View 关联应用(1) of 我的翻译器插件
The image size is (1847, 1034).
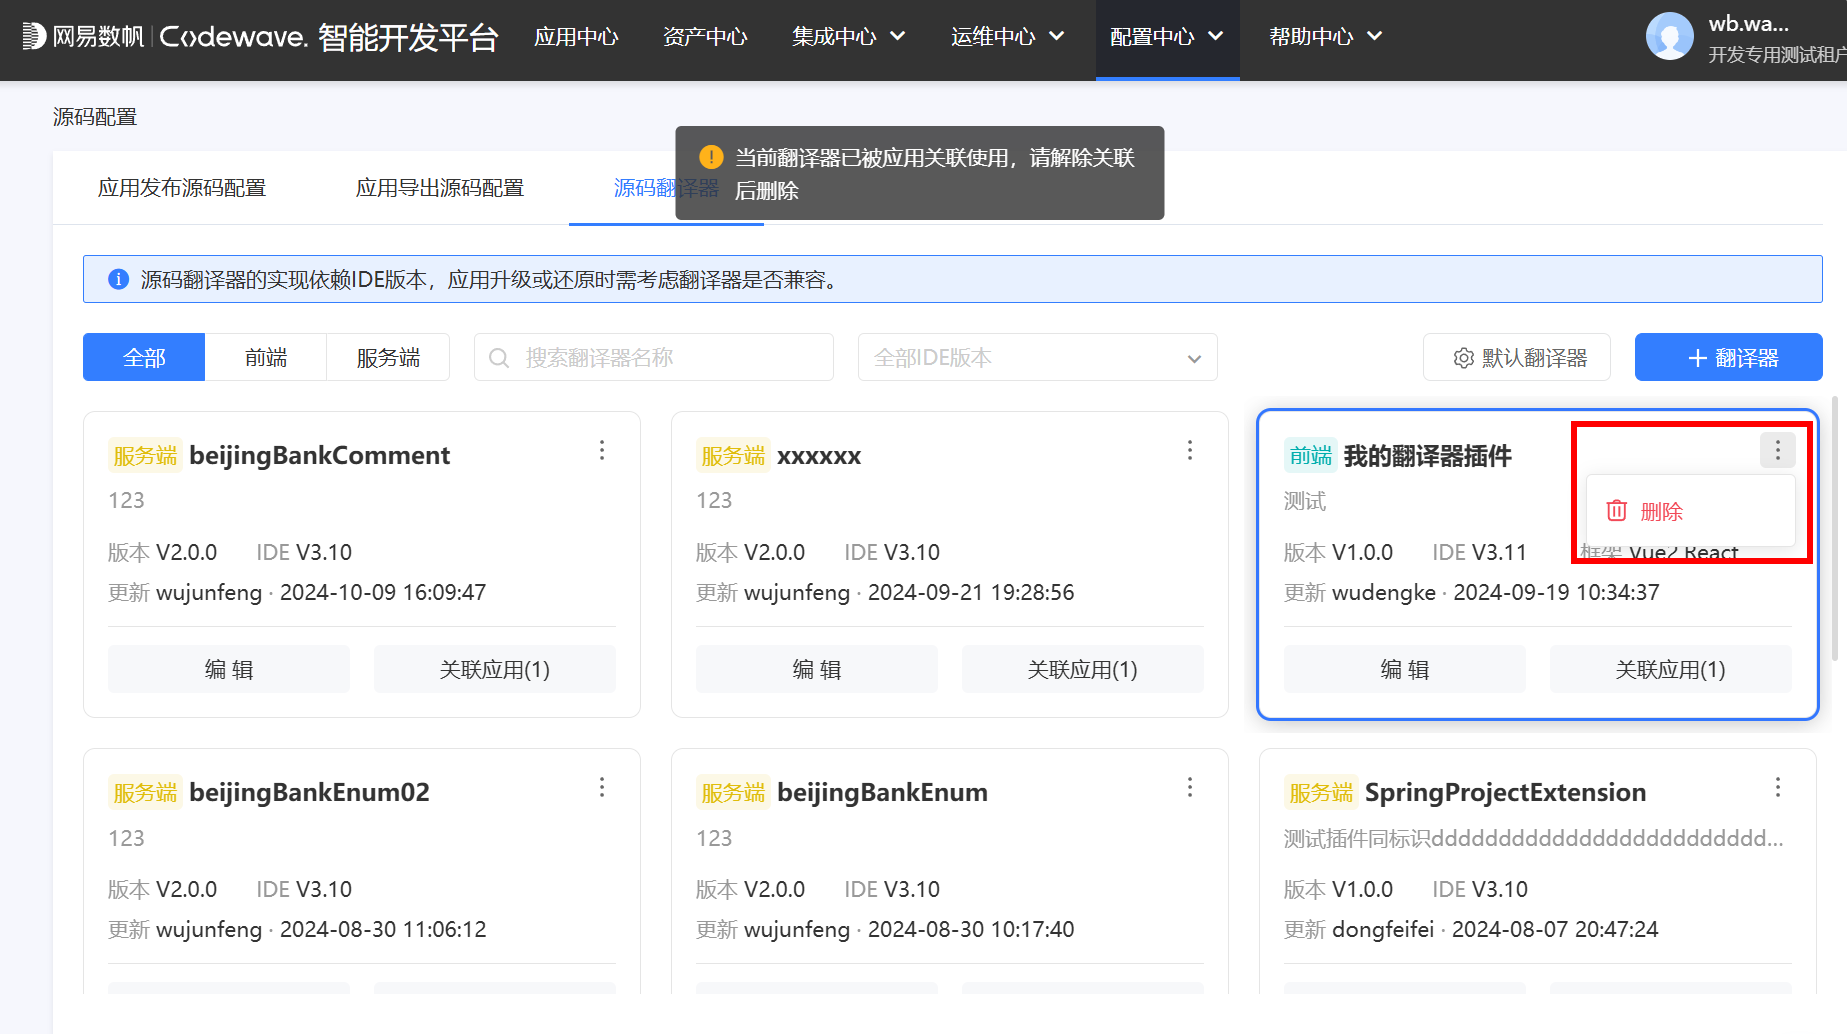click(1671, 669)
